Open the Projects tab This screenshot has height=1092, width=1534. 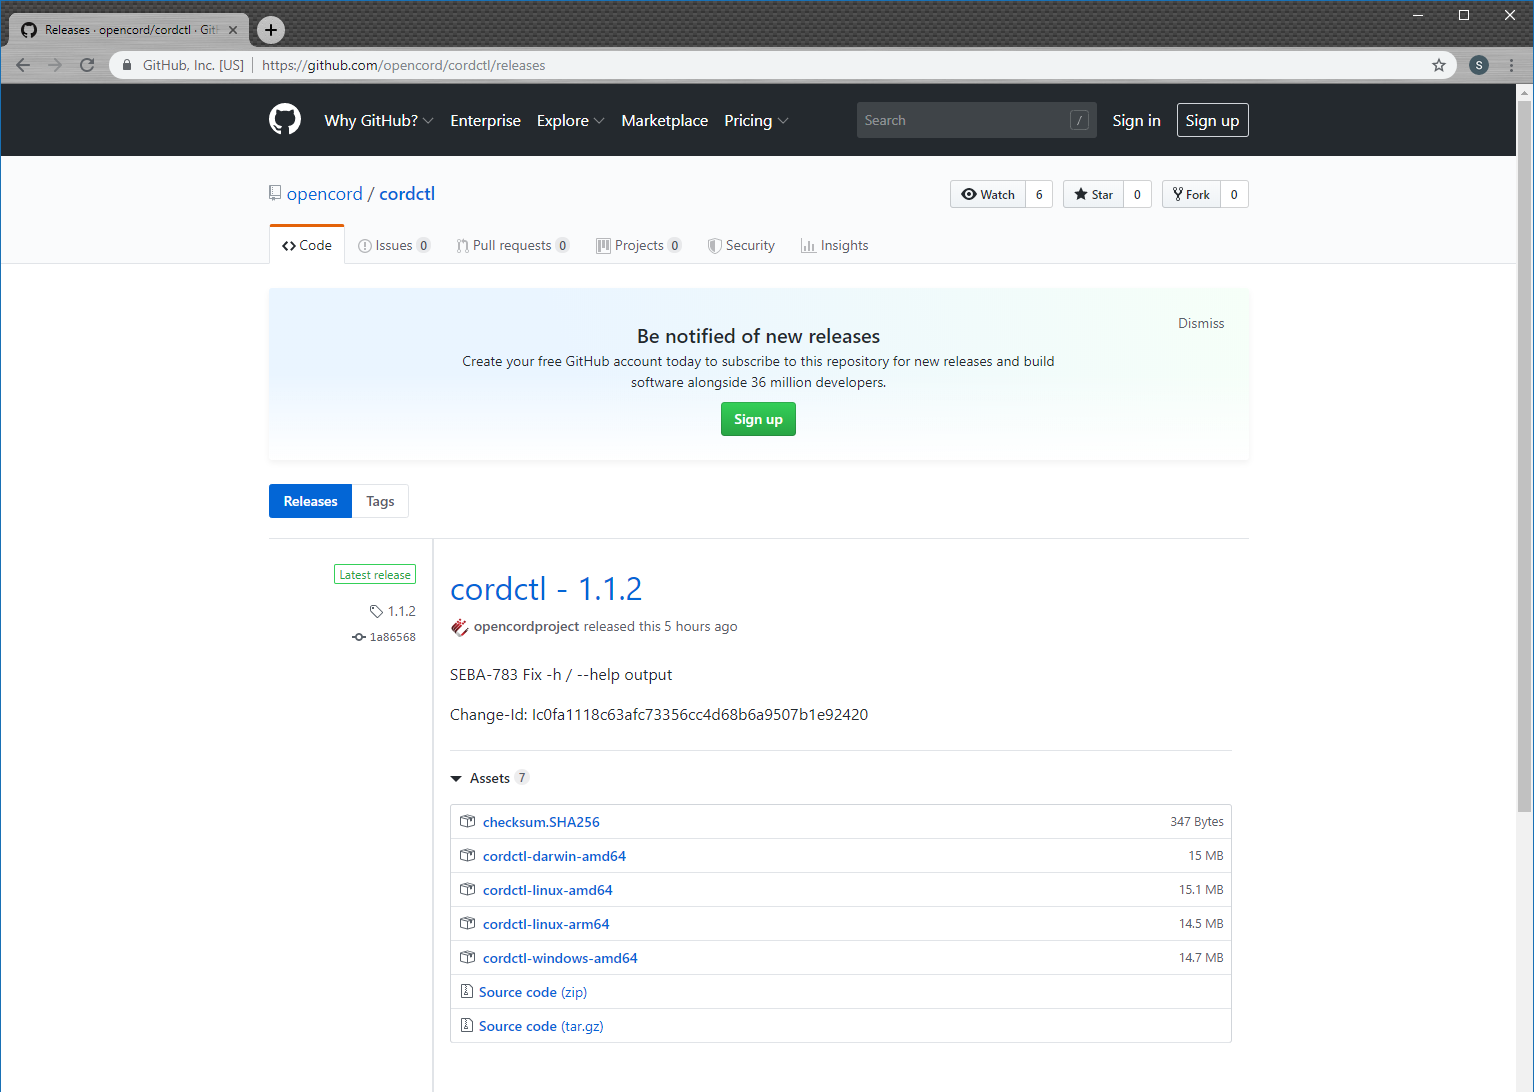tap(639, 245)
